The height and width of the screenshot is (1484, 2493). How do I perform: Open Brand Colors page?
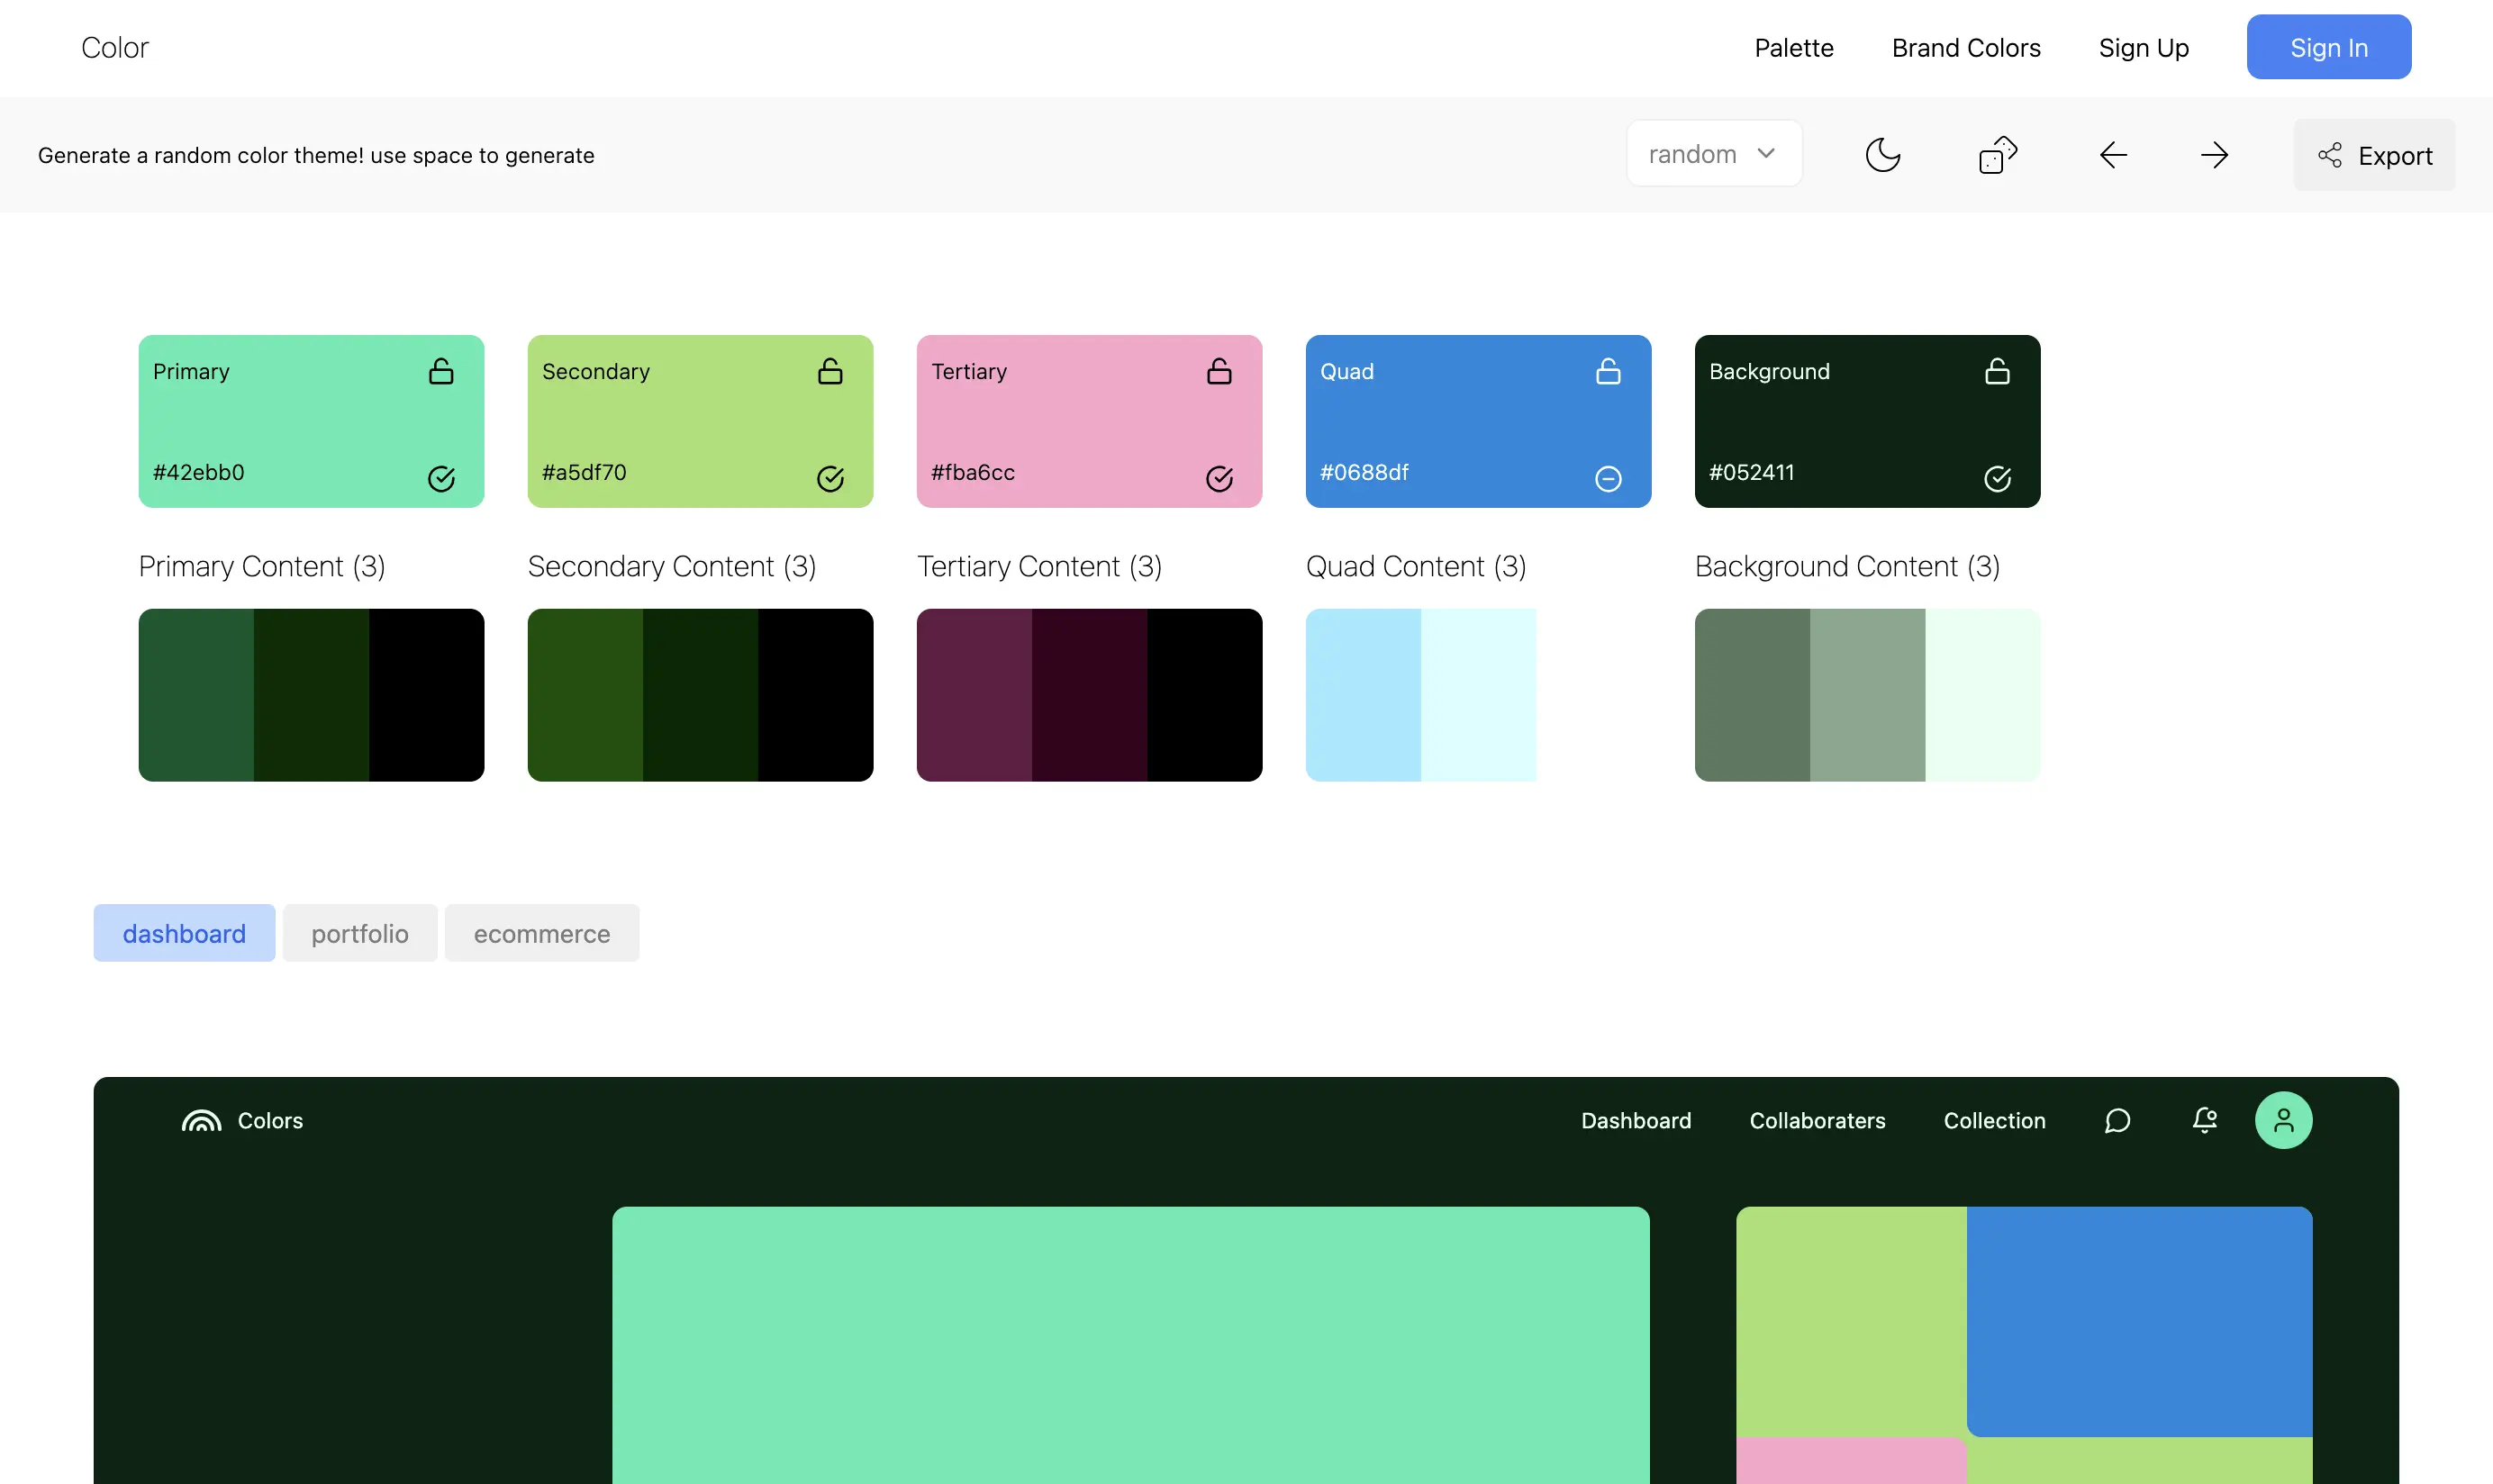[1966, 48]
